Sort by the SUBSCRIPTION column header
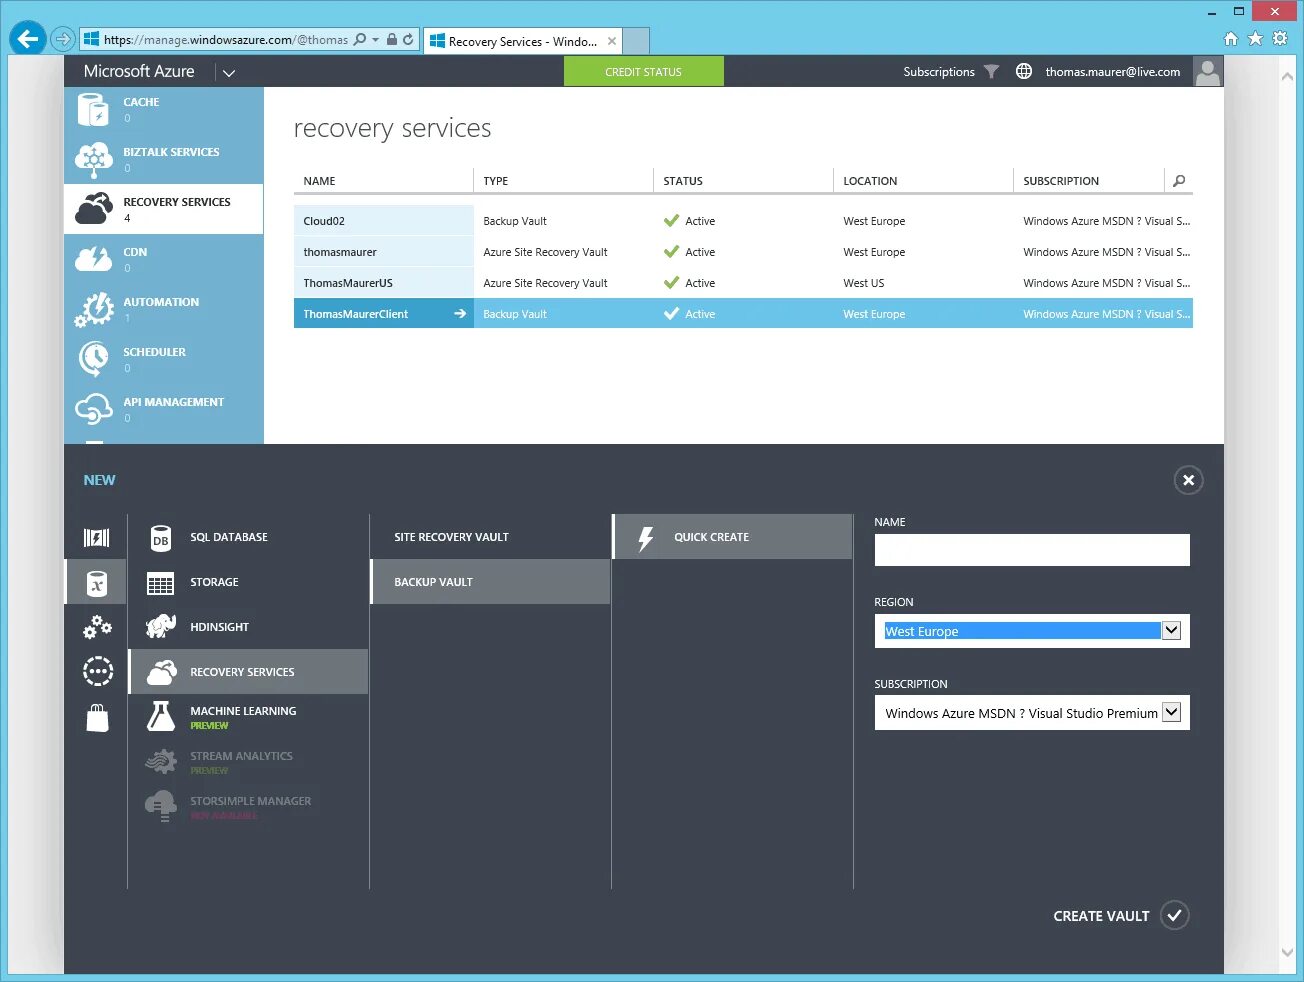The height and width of the screenshot is (982, 1304). 1061,181
